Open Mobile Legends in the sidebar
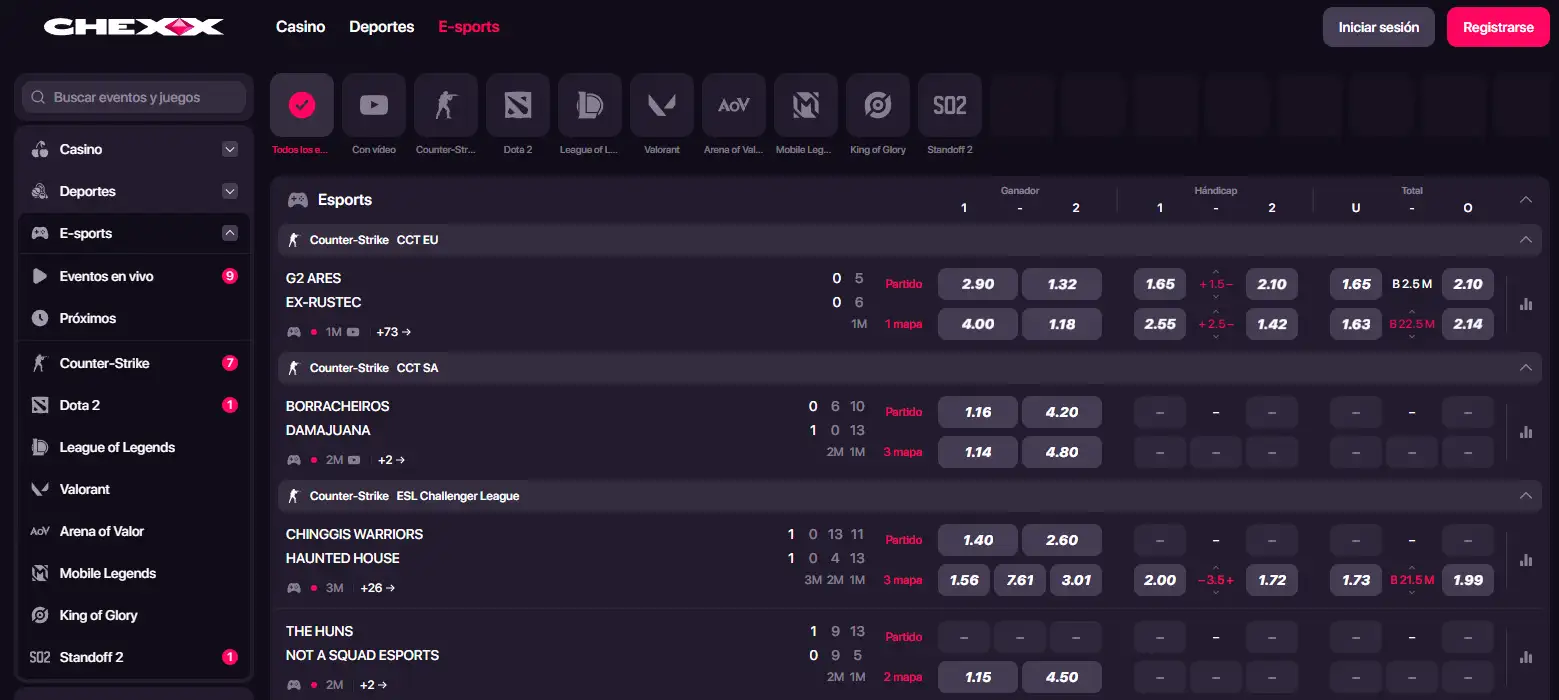 pos(134,573)
